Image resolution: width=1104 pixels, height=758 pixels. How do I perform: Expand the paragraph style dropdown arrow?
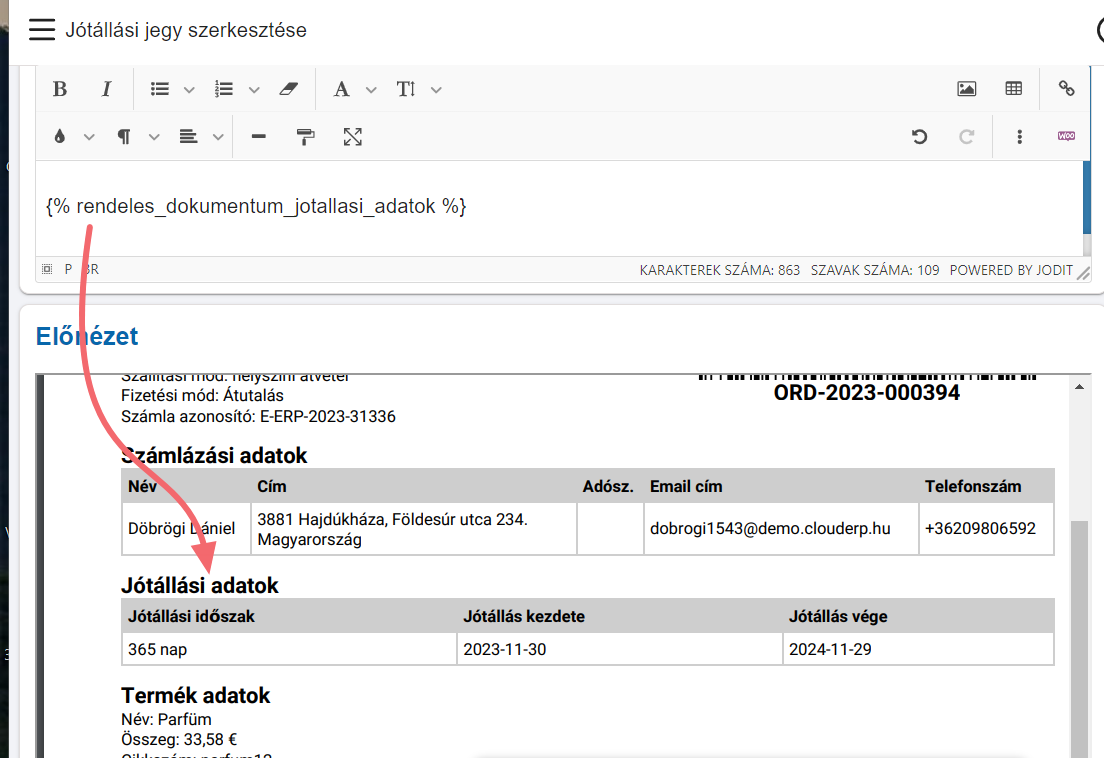(154, 137)
